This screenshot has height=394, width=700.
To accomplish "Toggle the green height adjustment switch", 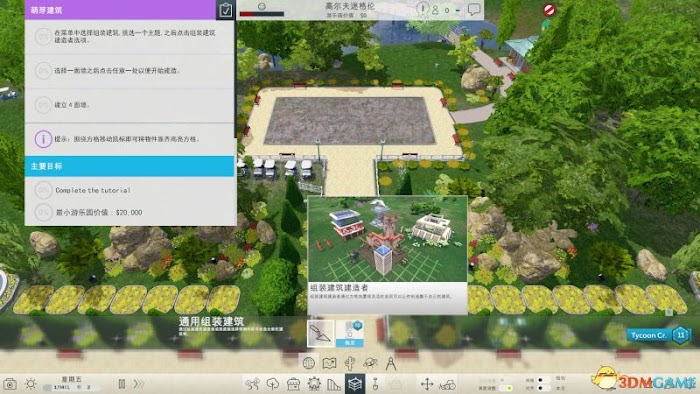I will (x=507, y=388).
